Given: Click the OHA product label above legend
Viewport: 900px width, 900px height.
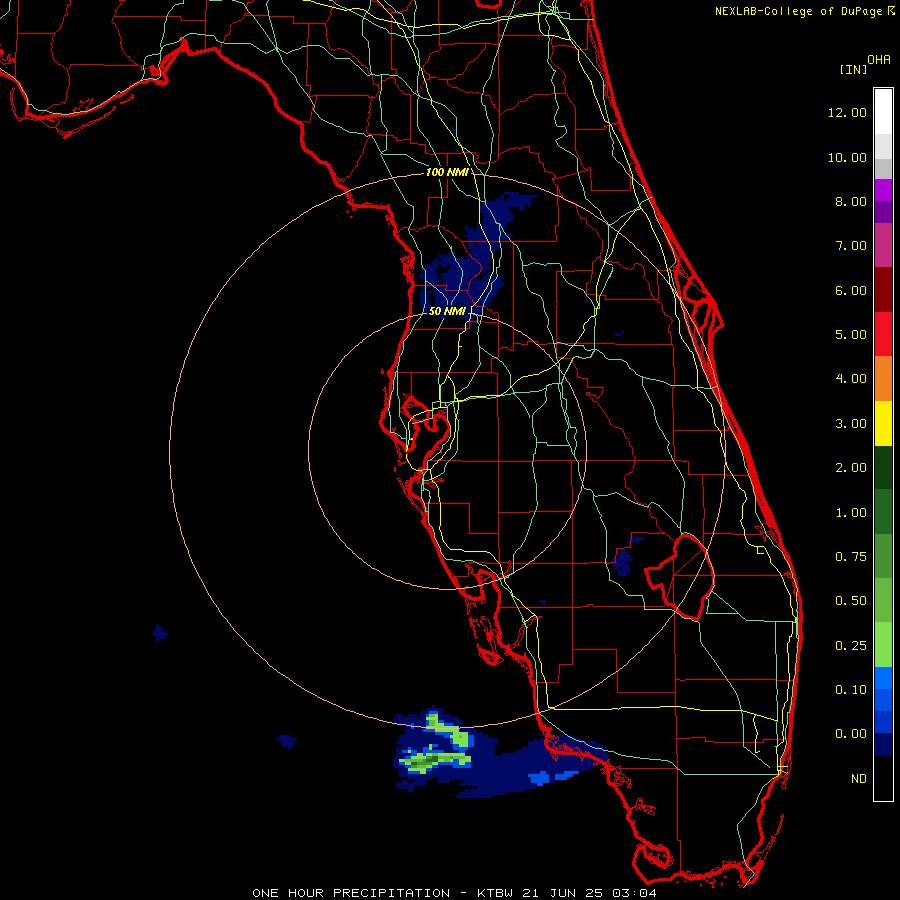Looking at the screenshot, I should (879, 59).
